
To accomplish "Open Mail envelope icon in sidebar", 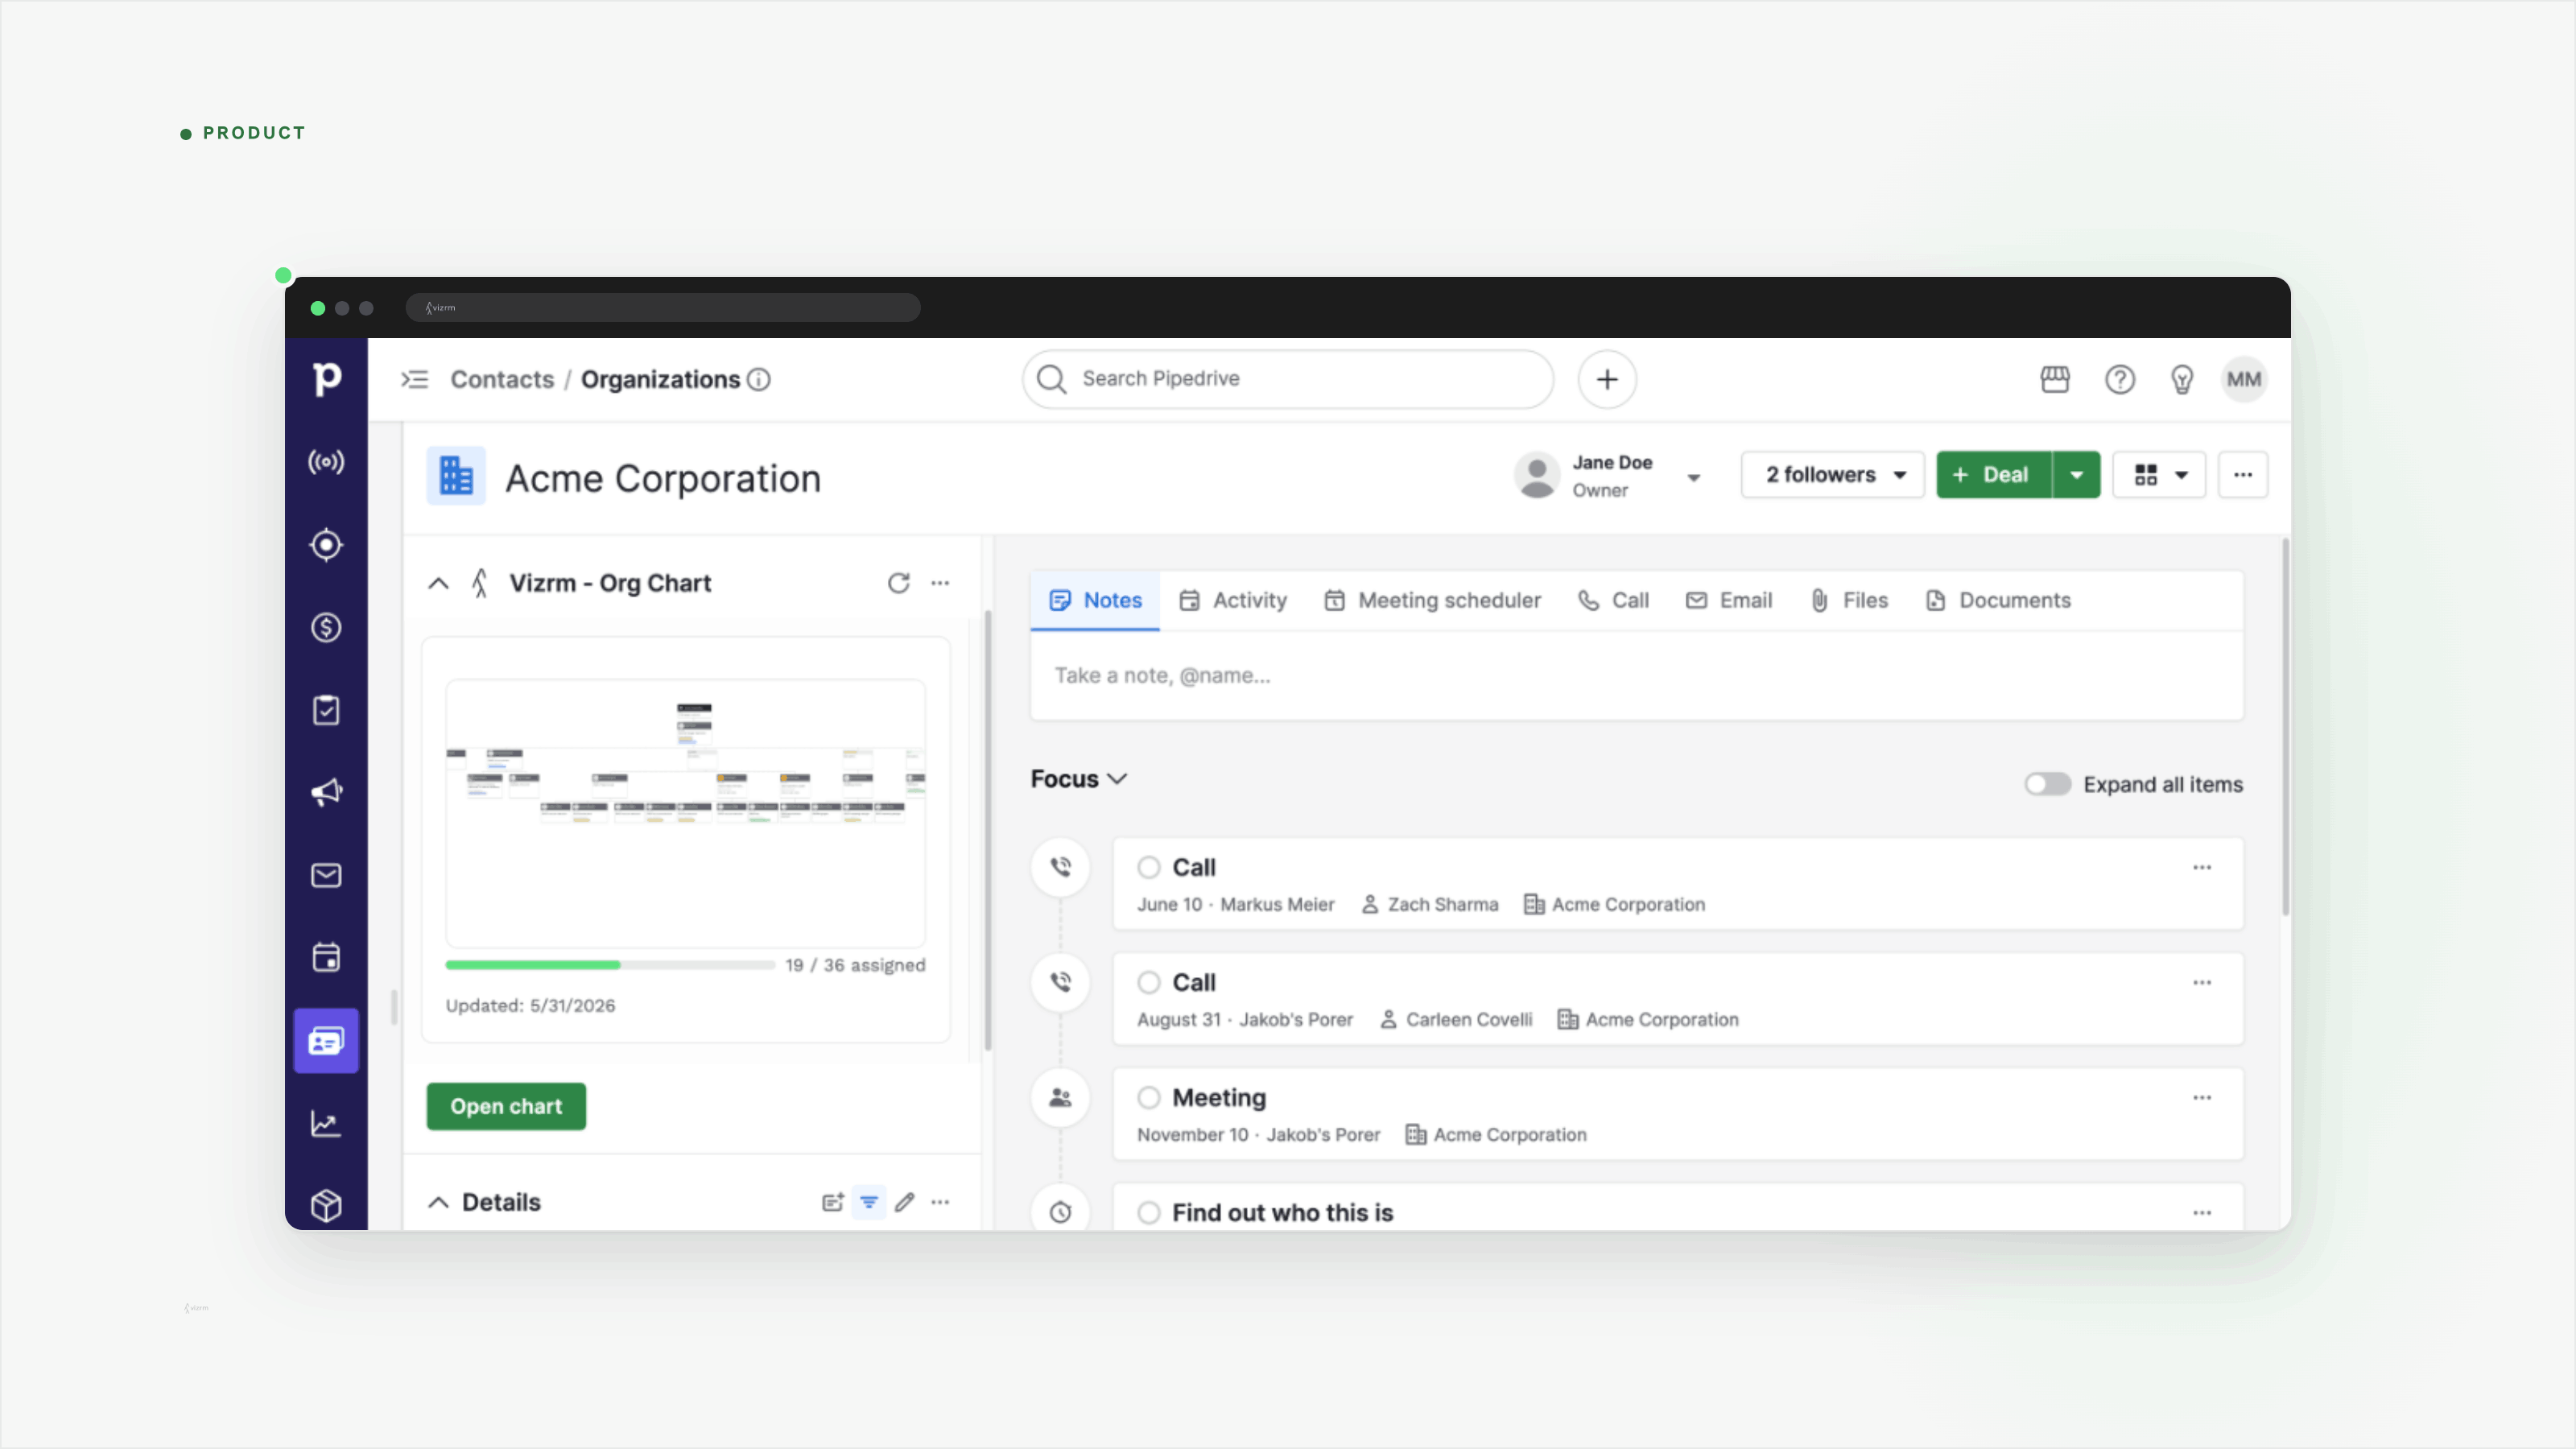I will tap(326, 876).
